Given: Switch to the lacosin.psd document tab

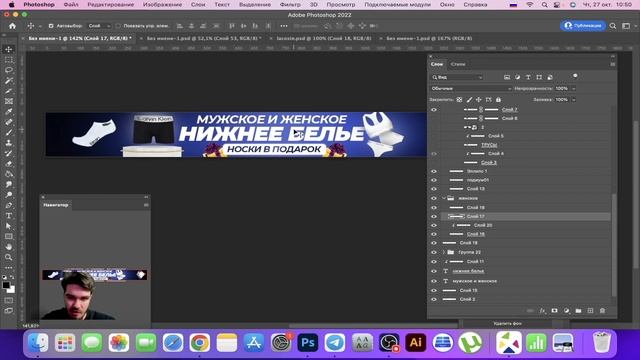Looking at the screenshot, I should tap(324, 38).
